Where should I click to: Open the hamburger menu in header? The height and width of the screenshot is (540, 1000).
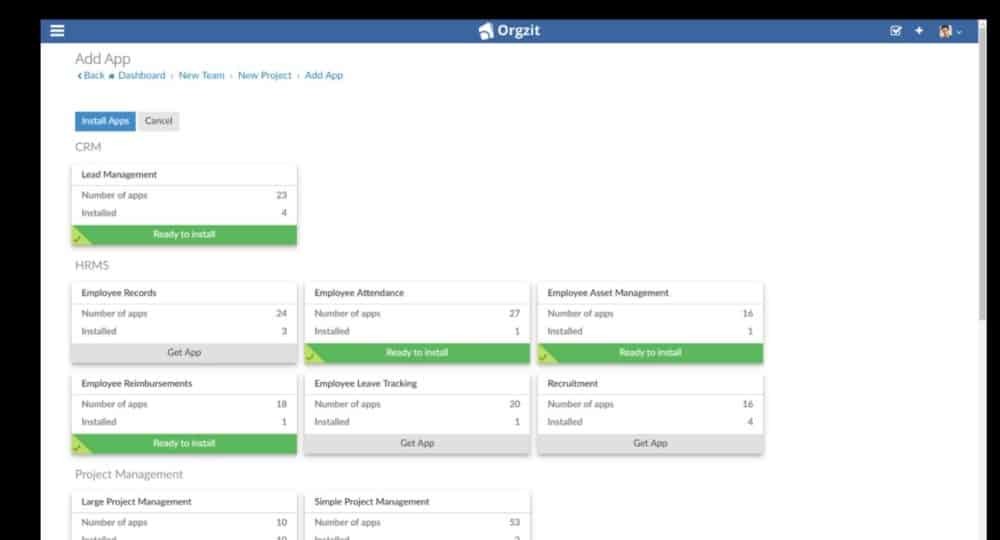point(57,31)
